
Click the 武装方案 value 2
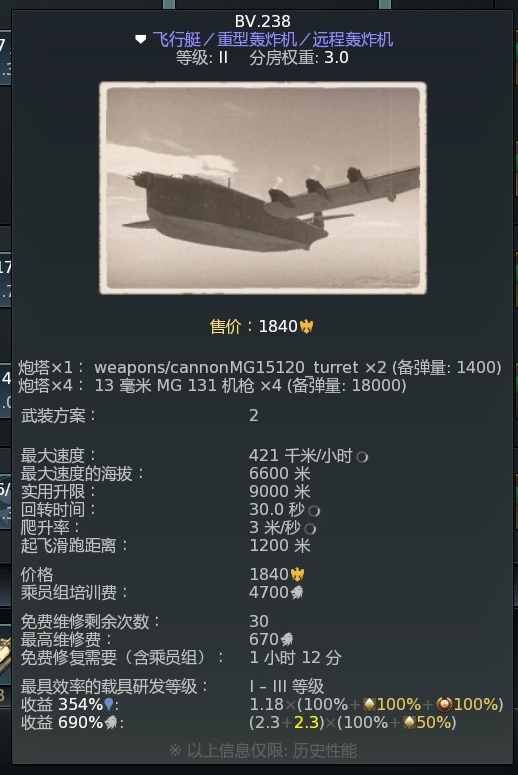[254, 415]
